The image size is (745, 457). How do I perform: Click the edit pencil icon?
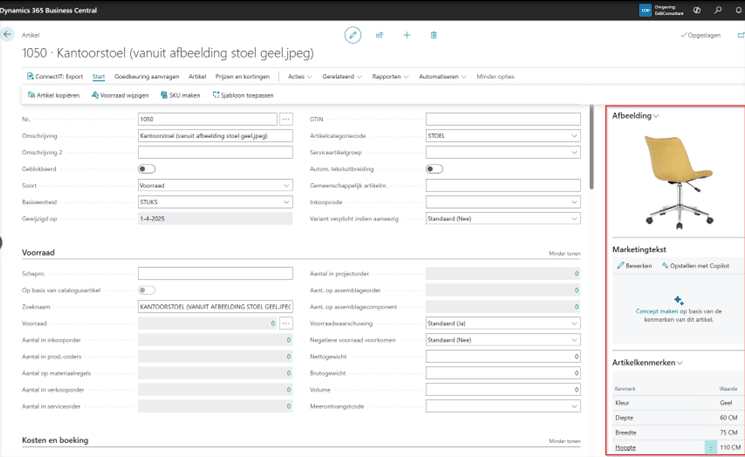(353, 35)
